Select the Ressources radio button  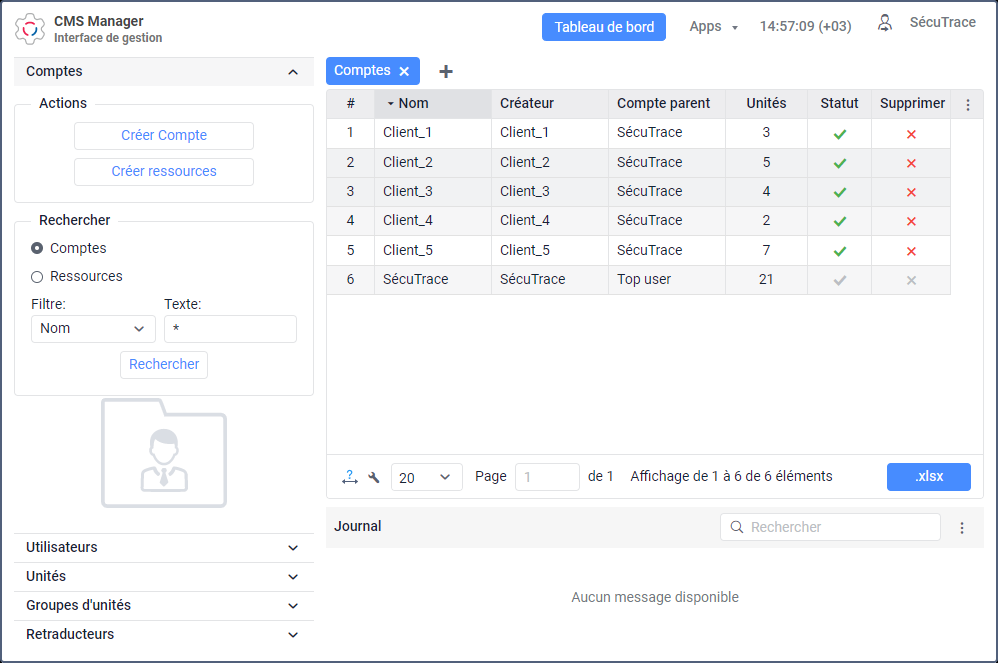pyautogui.click(x=37, y=276)
